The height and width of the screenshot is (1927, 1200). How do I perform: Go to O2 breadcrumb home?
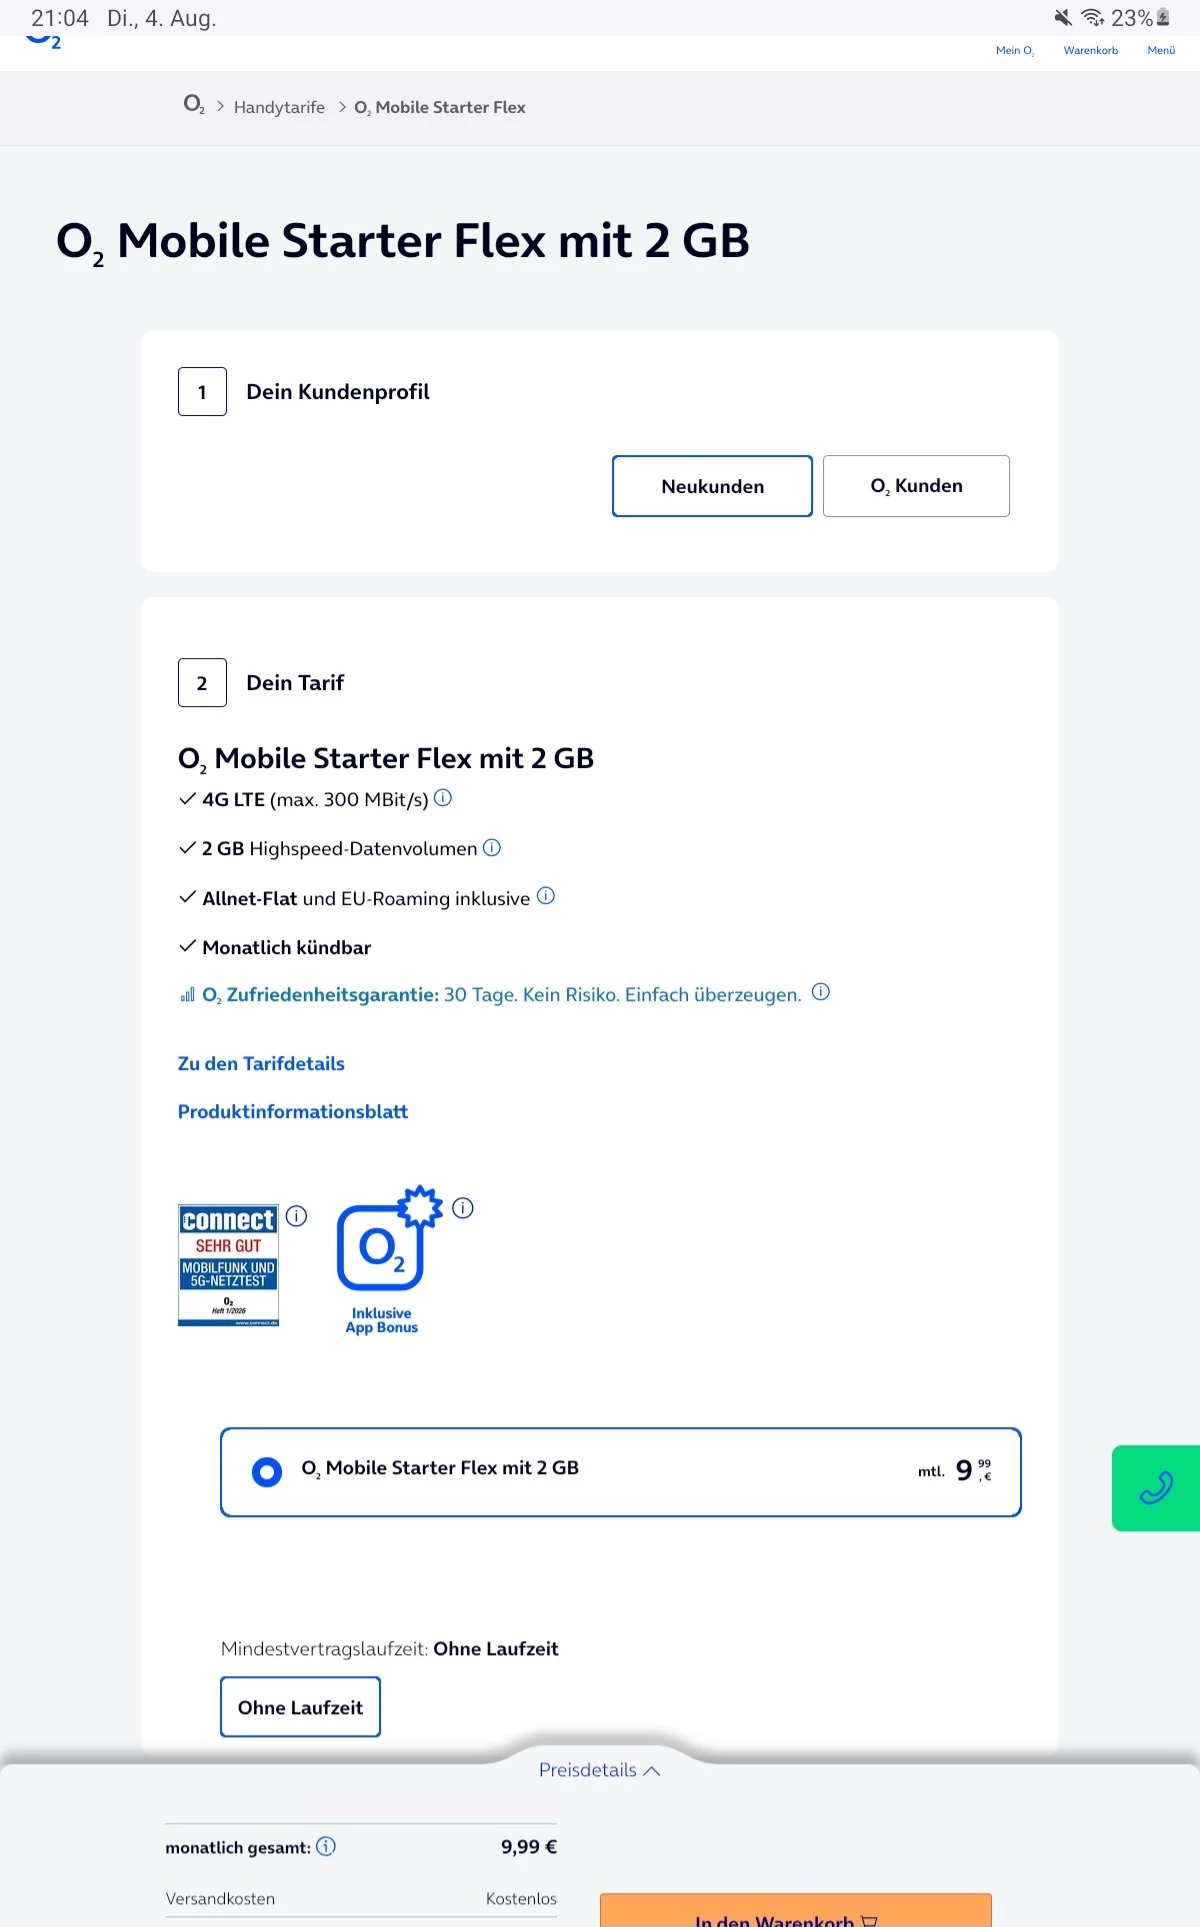[x=194, y=105]
